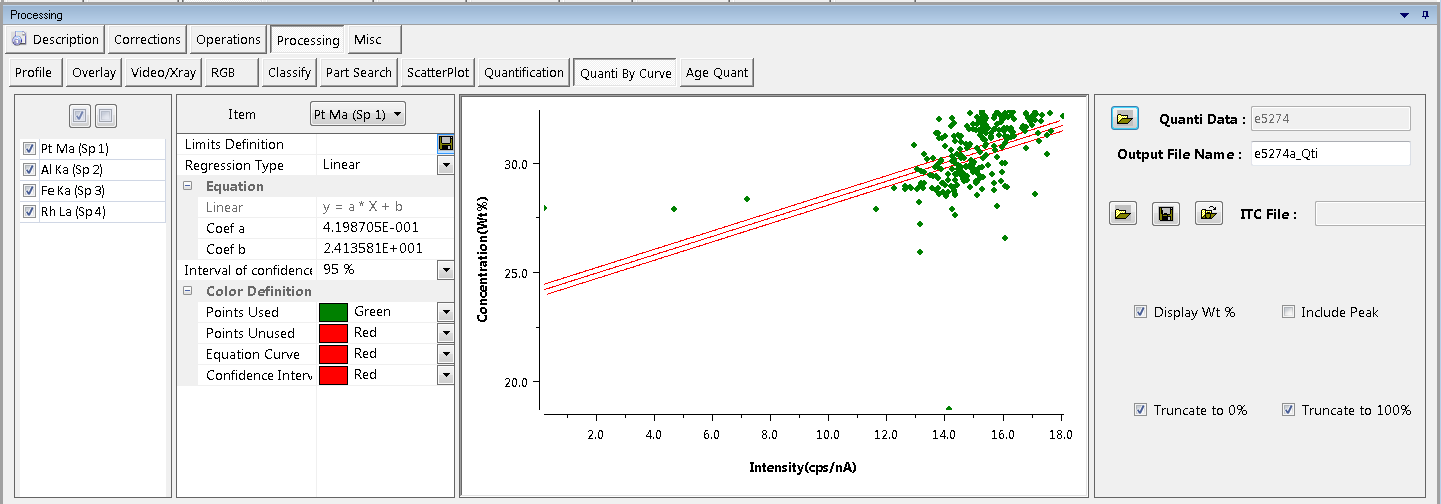Click the Age Quant button
The image size is (1441, 504).
click(x=716, y=73)
